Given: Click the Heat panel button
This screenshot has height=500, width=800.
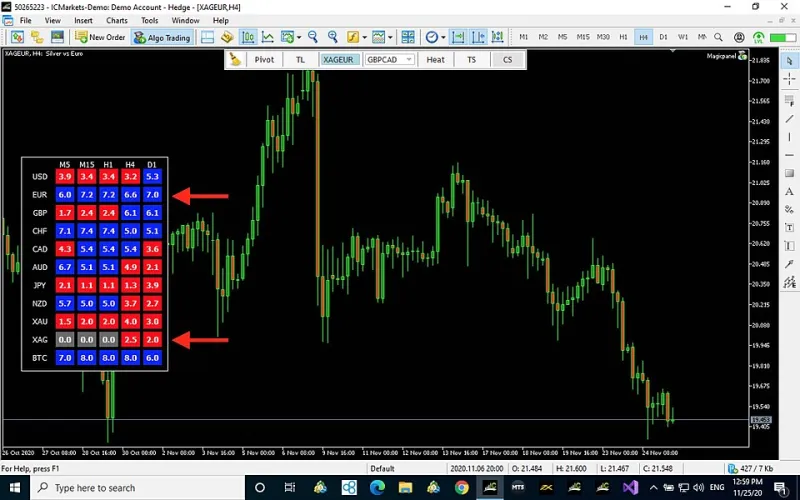Looking at the screenshot, I should point(435,60).
